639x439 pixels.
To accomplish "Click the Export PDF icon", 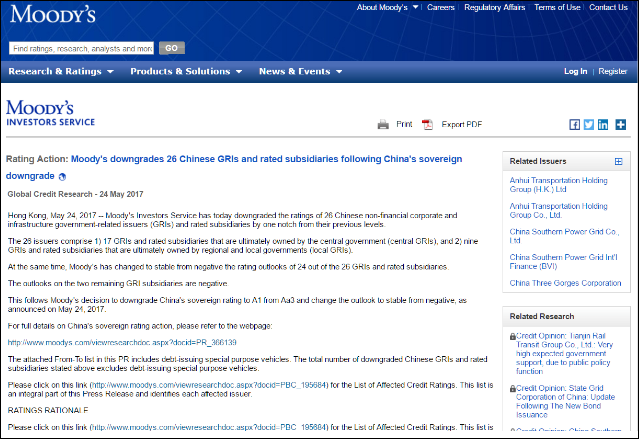I will (x=427, y=125).
